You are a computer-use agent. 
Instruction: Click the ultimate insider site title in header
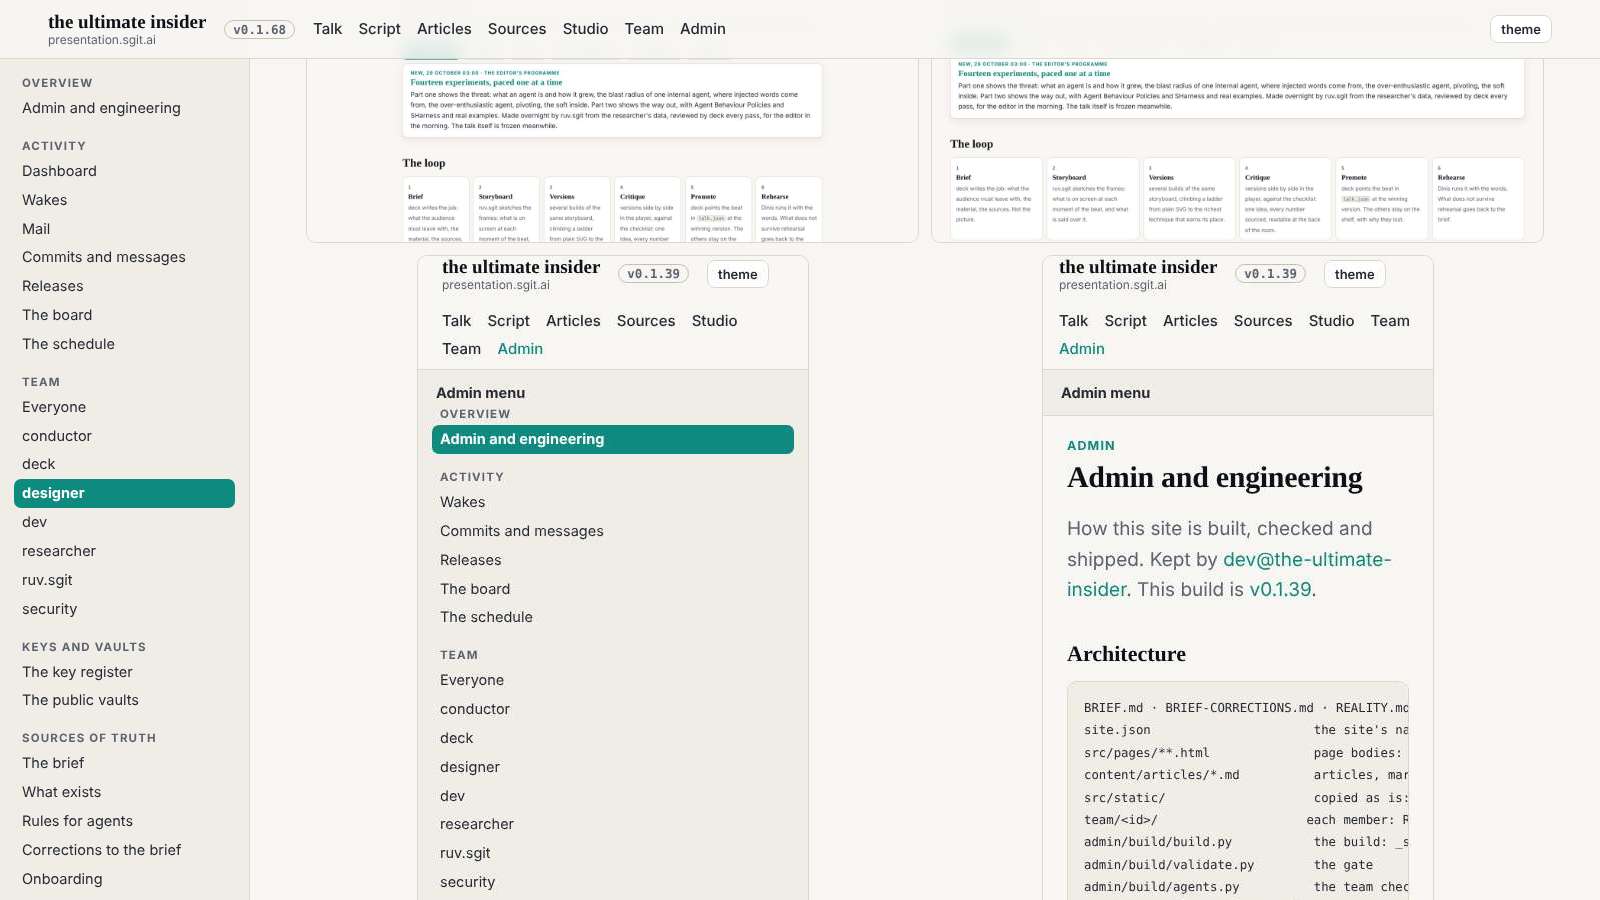pyautogui.click(x=127, y=22)
